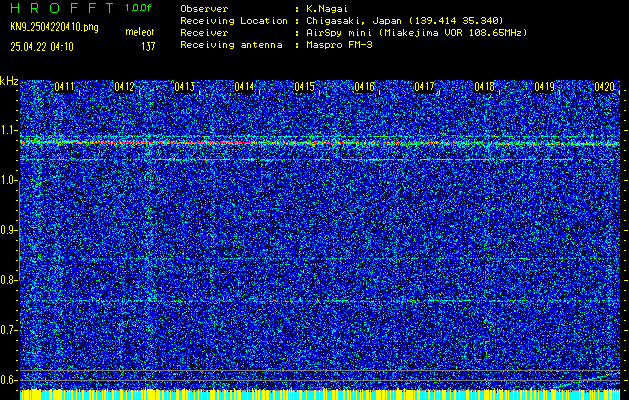
Task: Click the 1.1 frequency axis label
Action: pyautogui.click(x=8, y=130)
